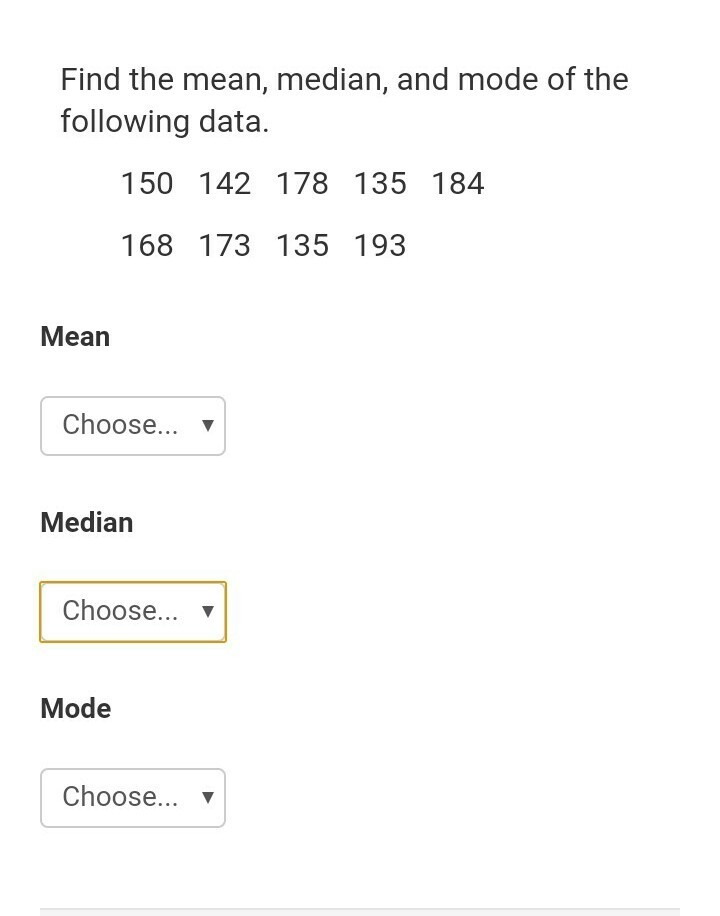Click 135 in the first data row
Screen dimensions: 720x916
tap(380, 184)
